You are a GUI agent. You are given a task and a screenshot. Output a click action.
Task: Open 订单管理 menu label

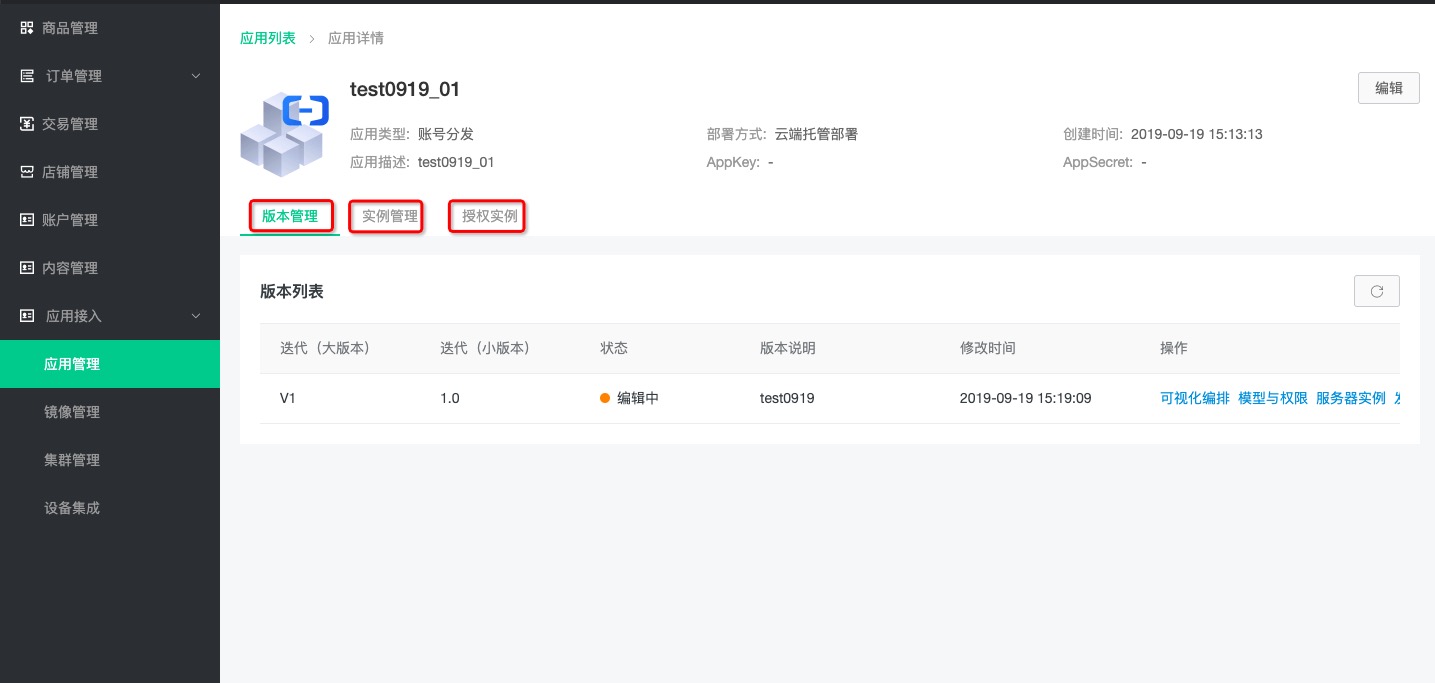click(x=74, y=76)
